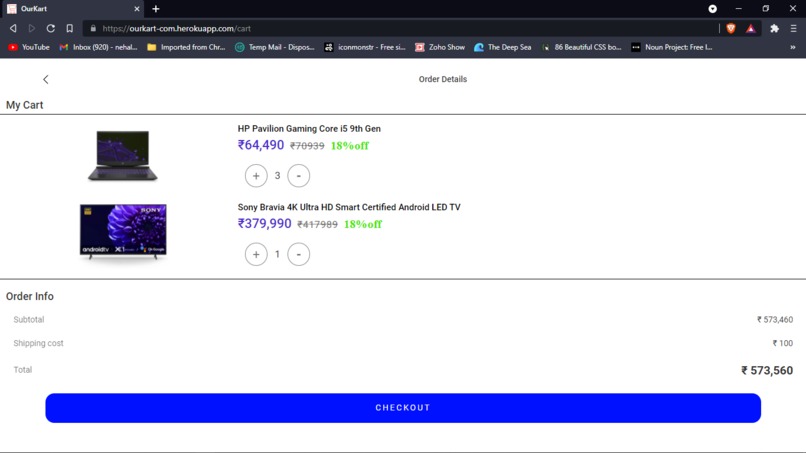Open The Deep Sea bookmark
The image size is (806, 453).
(502, 47)
